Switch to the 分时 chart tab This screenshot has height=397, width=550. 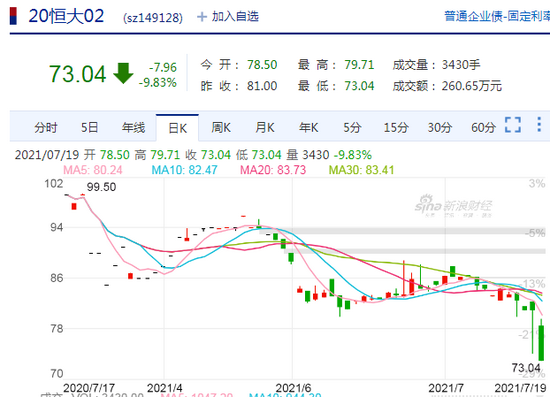(x=46, y=127)
